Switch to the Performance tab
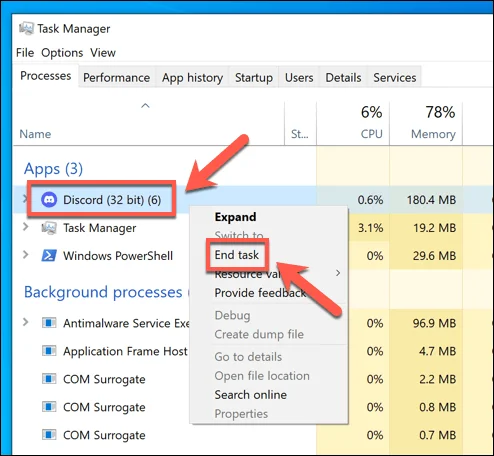The image size is (494, 456). click(117, 77)
